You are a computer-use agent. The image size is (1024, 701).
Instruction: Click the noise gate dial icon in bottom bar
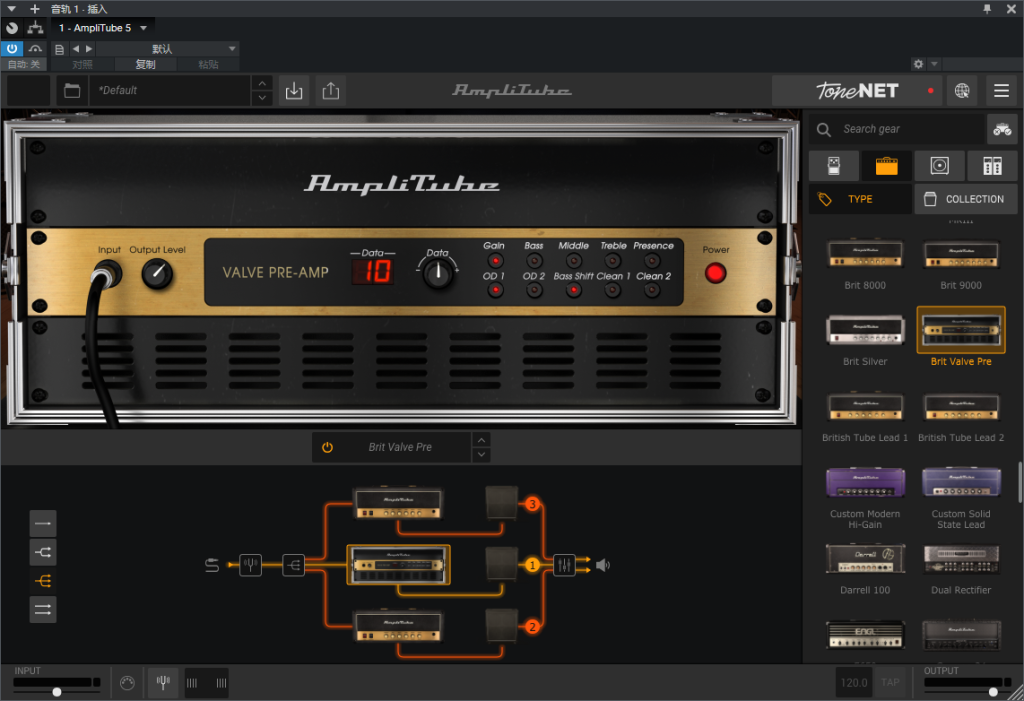click(x=127, y=683)
